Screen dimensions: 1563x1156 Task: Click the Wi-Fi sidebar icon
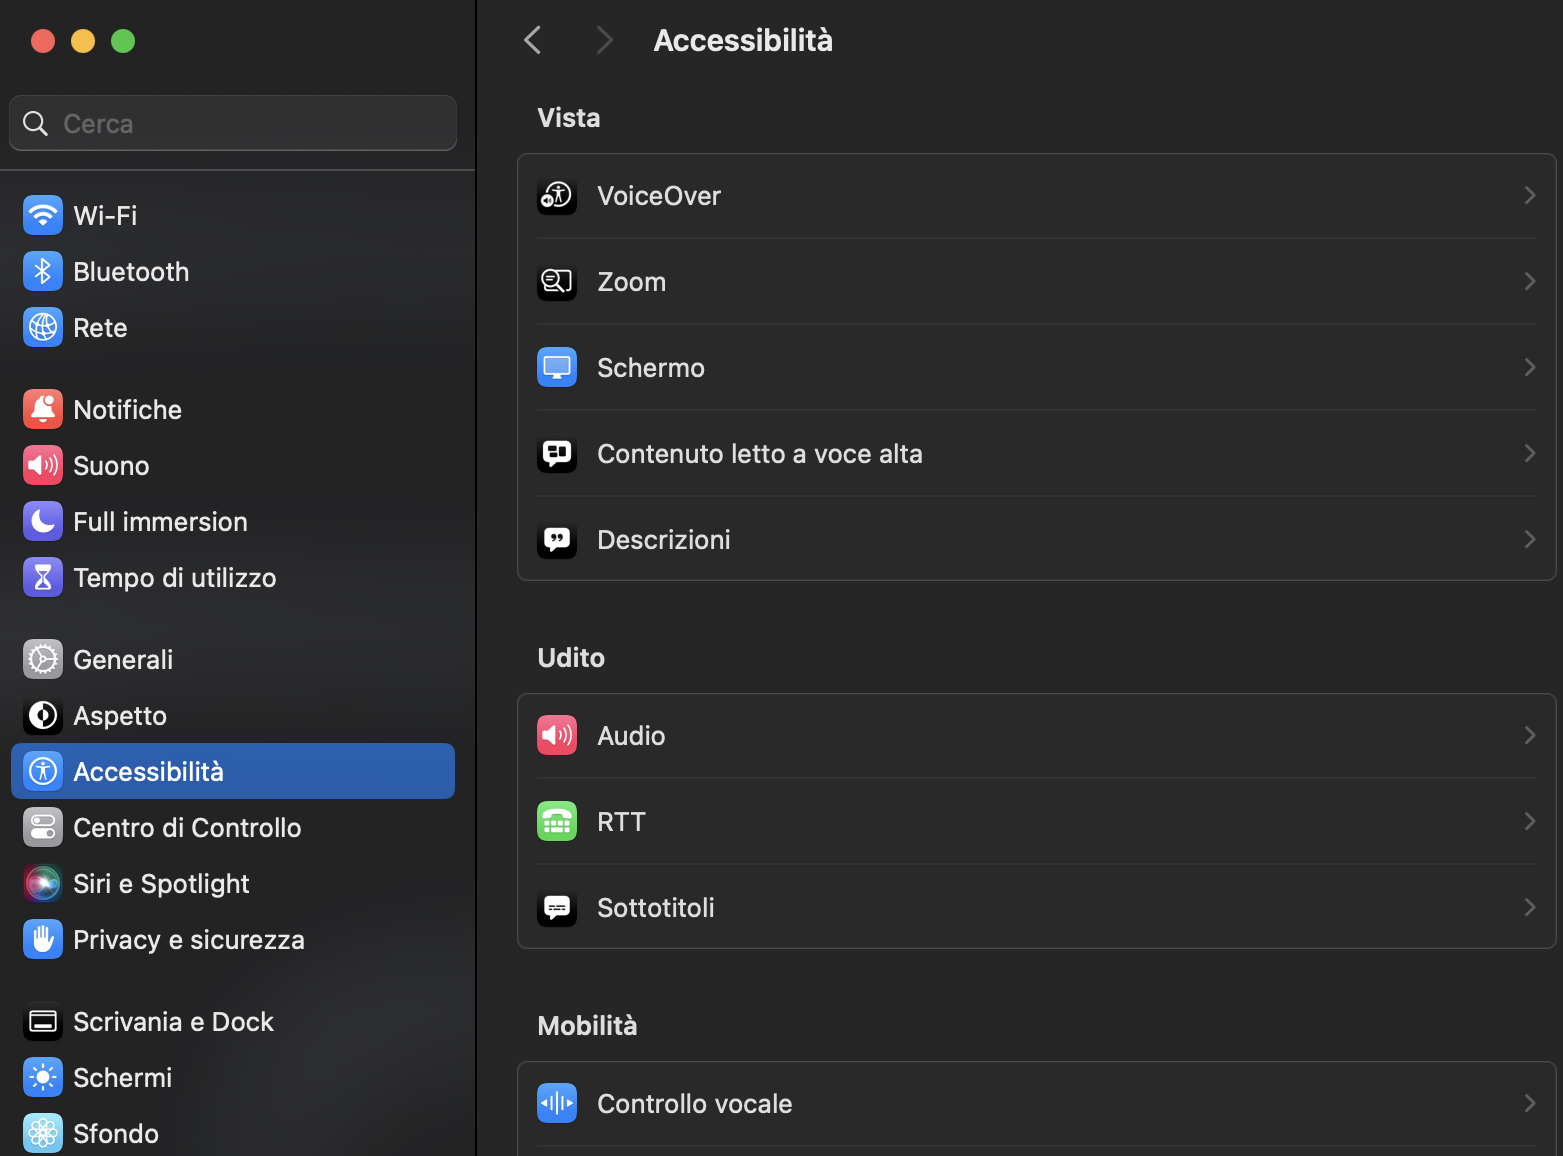43,215
